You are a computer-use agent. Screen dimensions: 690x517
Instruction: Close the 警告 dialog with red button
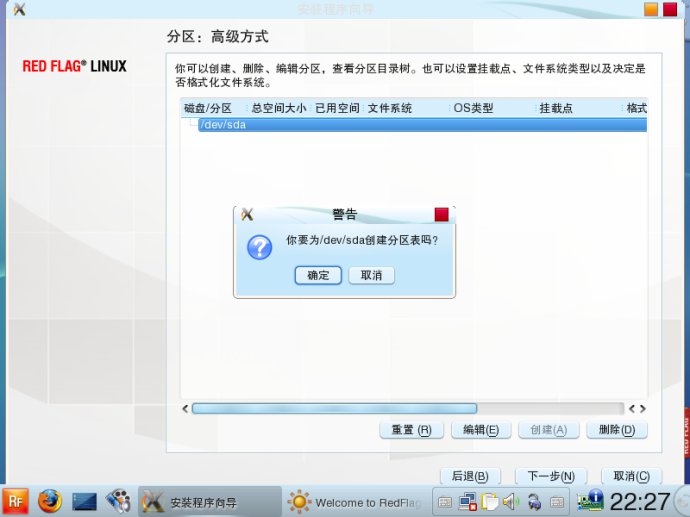(441, 214)
